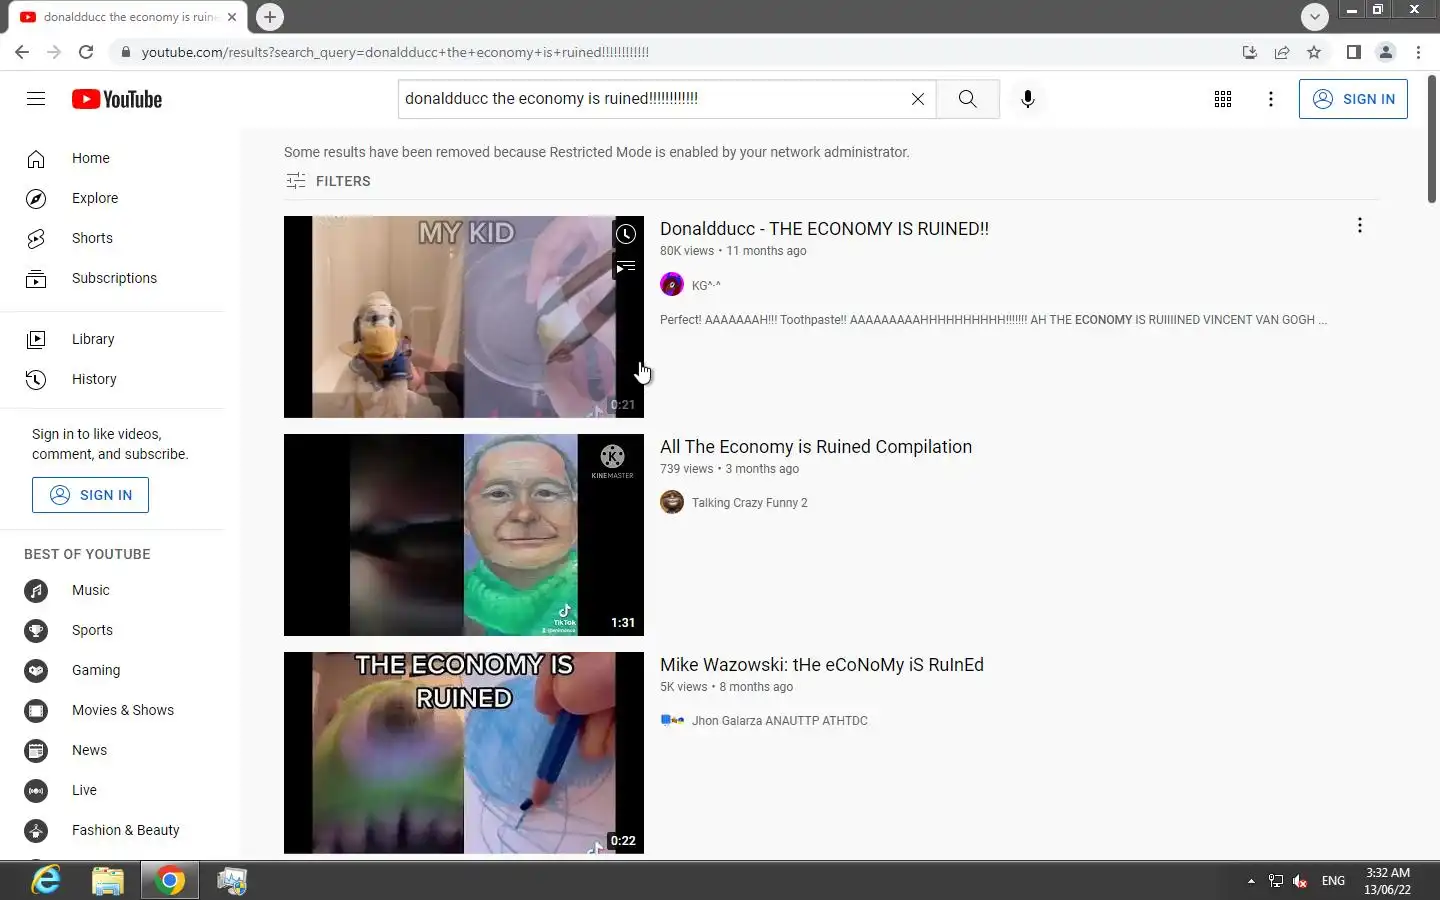Viewport: 1440px width, 900px height.
Task: Start voice search with microphone icon
Action: pos(1027,98)
